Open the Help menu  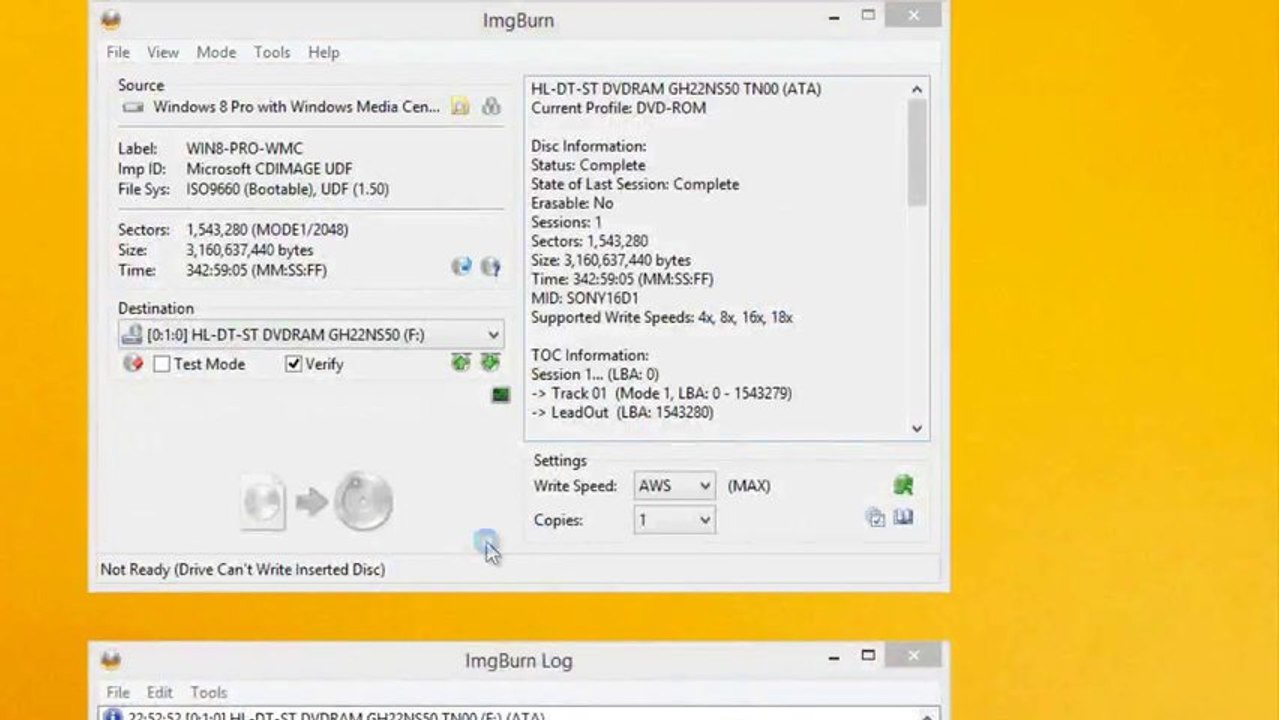pos(324,52)
